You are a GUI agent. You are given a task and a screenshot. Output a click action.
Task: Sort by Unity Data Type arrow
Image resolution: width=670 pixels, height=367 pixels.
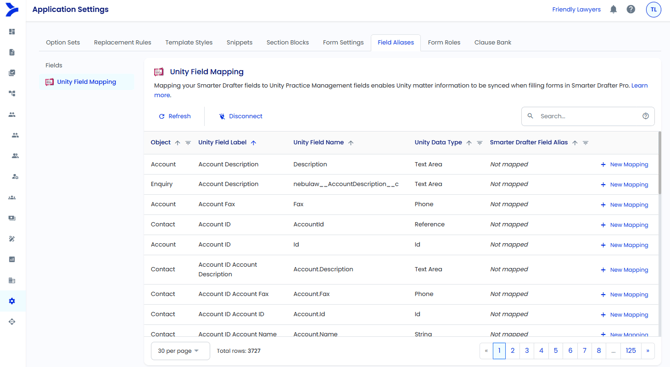coord(469,143)
